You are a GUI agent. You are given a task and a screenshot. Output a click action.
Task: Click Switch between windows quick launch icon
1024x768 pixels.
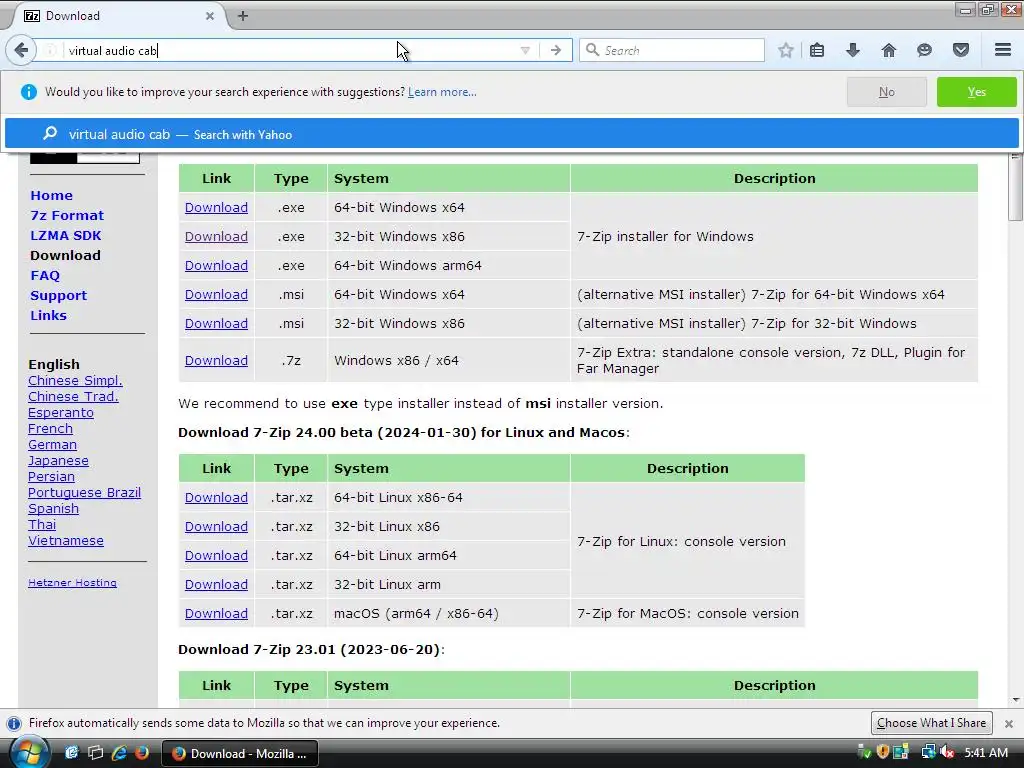96,753
